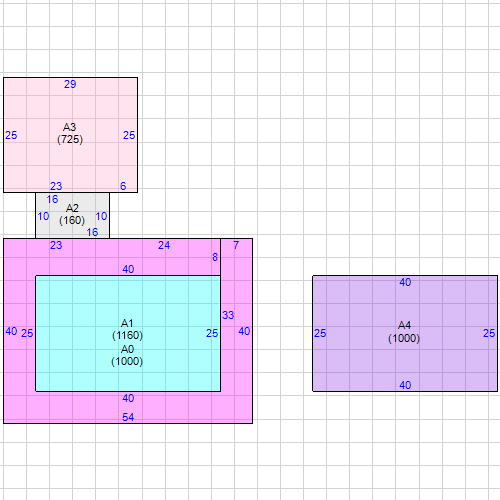The image size is (500, 500).
Task: Select the "29" dimension on A3's top edge
Action: [x=70, y=84]
